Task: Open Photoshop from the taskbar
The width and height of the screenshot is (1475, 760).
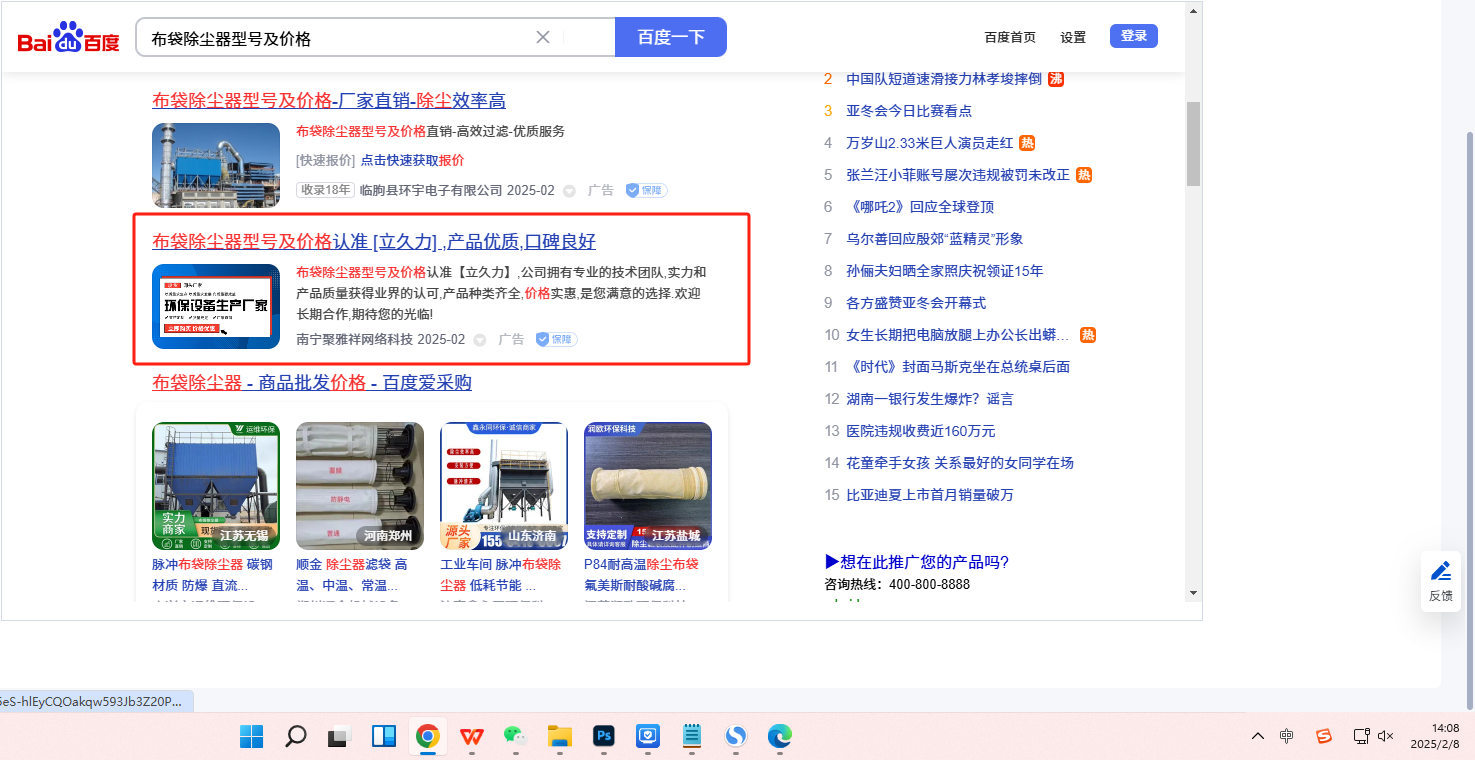Action: pos(603,736)
